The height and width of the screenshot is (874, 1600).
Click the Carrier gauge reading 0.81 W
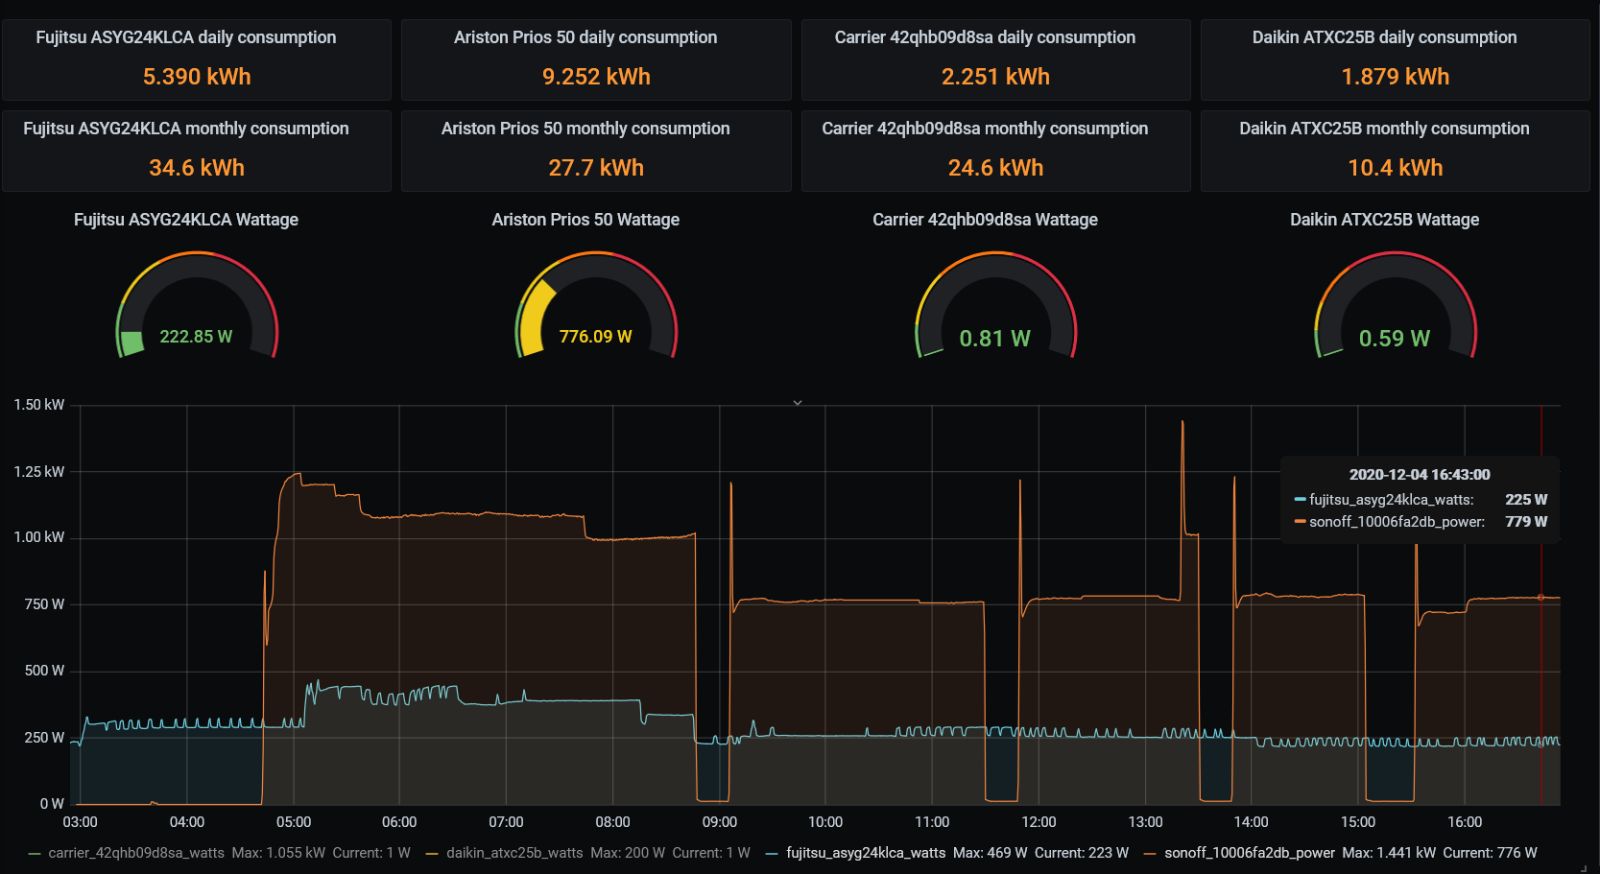995,338
